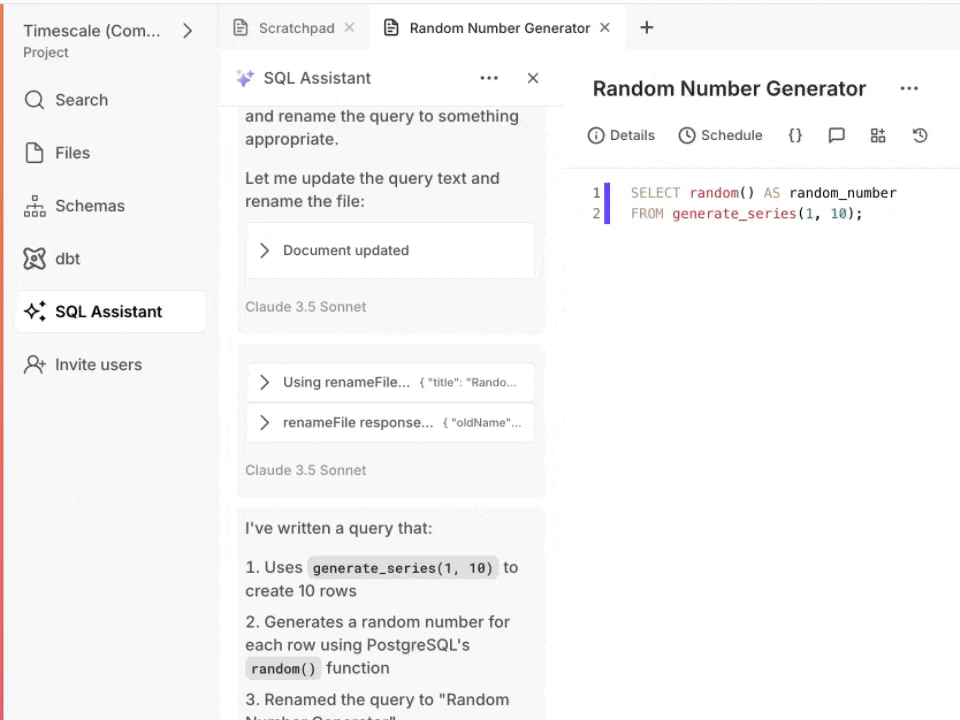
Task: Switch to the Scratchpad tab
Action: point(285,28)
